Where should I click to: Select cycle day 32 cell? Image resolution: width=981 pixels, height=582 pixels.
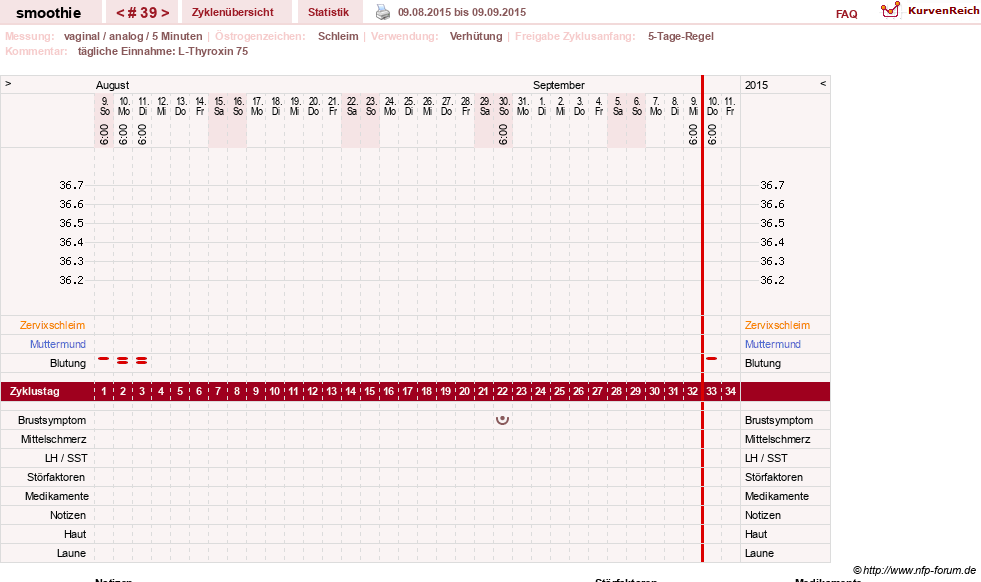(692, 391)
